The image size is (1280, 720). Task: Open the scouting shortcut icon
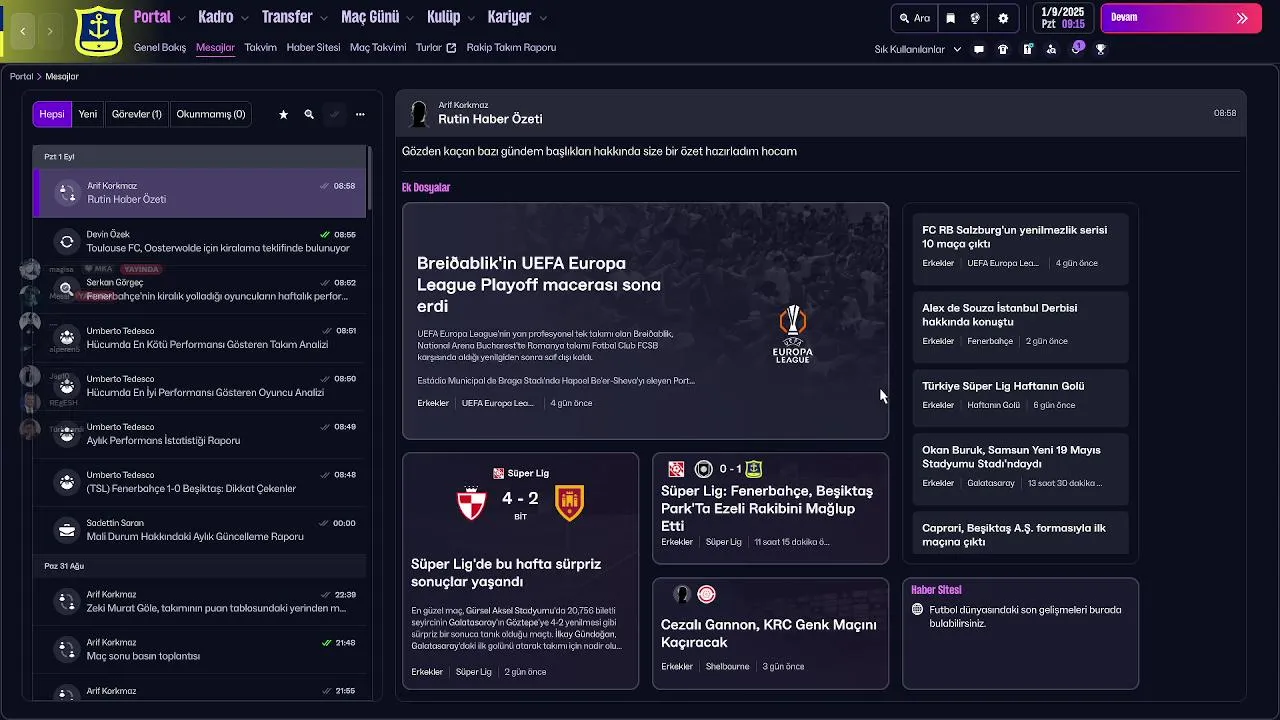point(1051,49)
